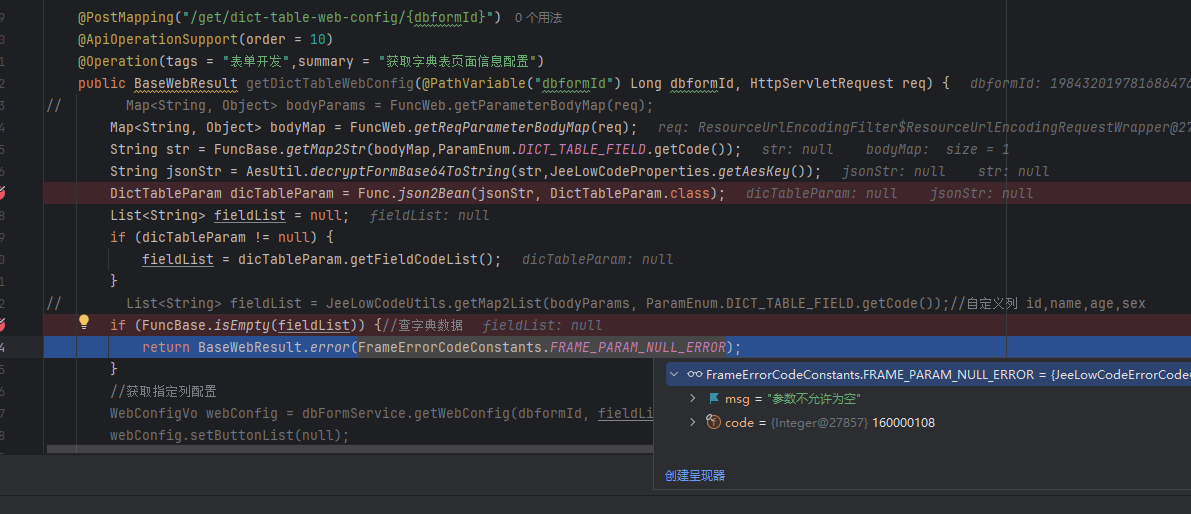Select the code value 160000108
Image resolution: width=1191 pixels, height=514 pixels.
tap(903, 423)
